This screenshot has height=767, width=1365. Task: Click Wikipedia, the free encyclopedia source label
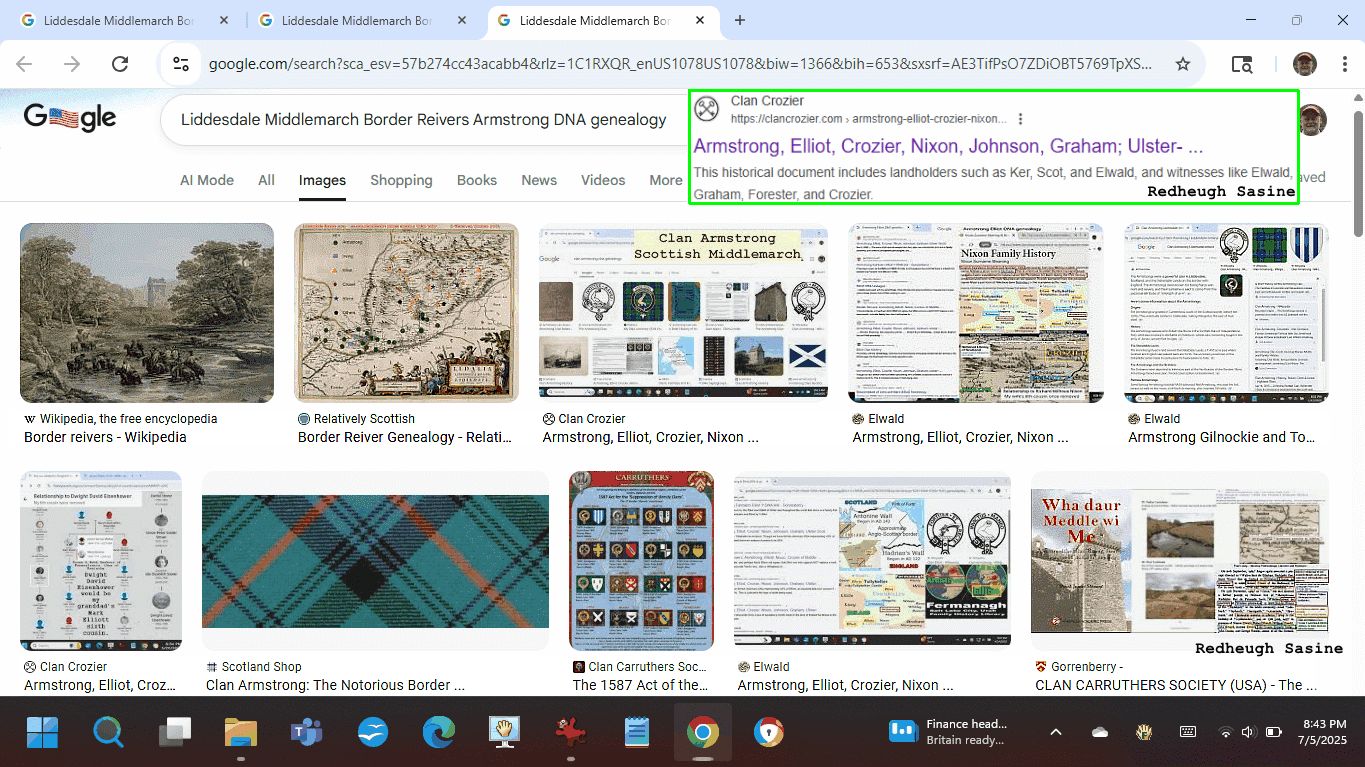128,419
